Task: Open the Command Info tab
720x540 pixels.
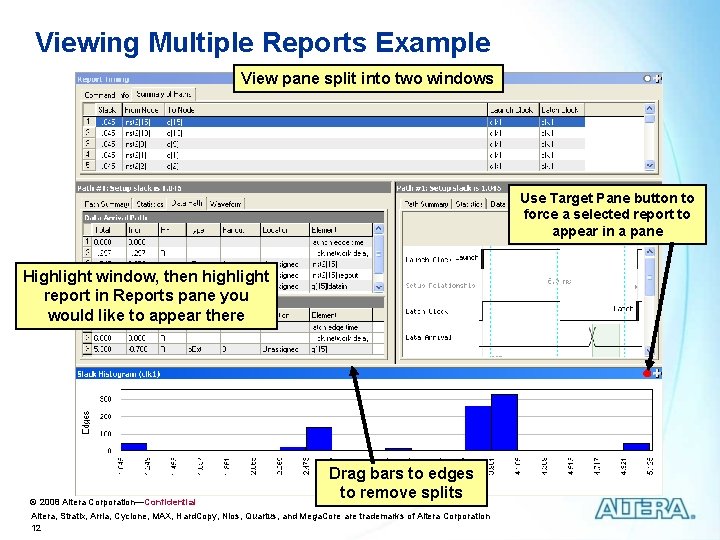Action: (107, 95)
